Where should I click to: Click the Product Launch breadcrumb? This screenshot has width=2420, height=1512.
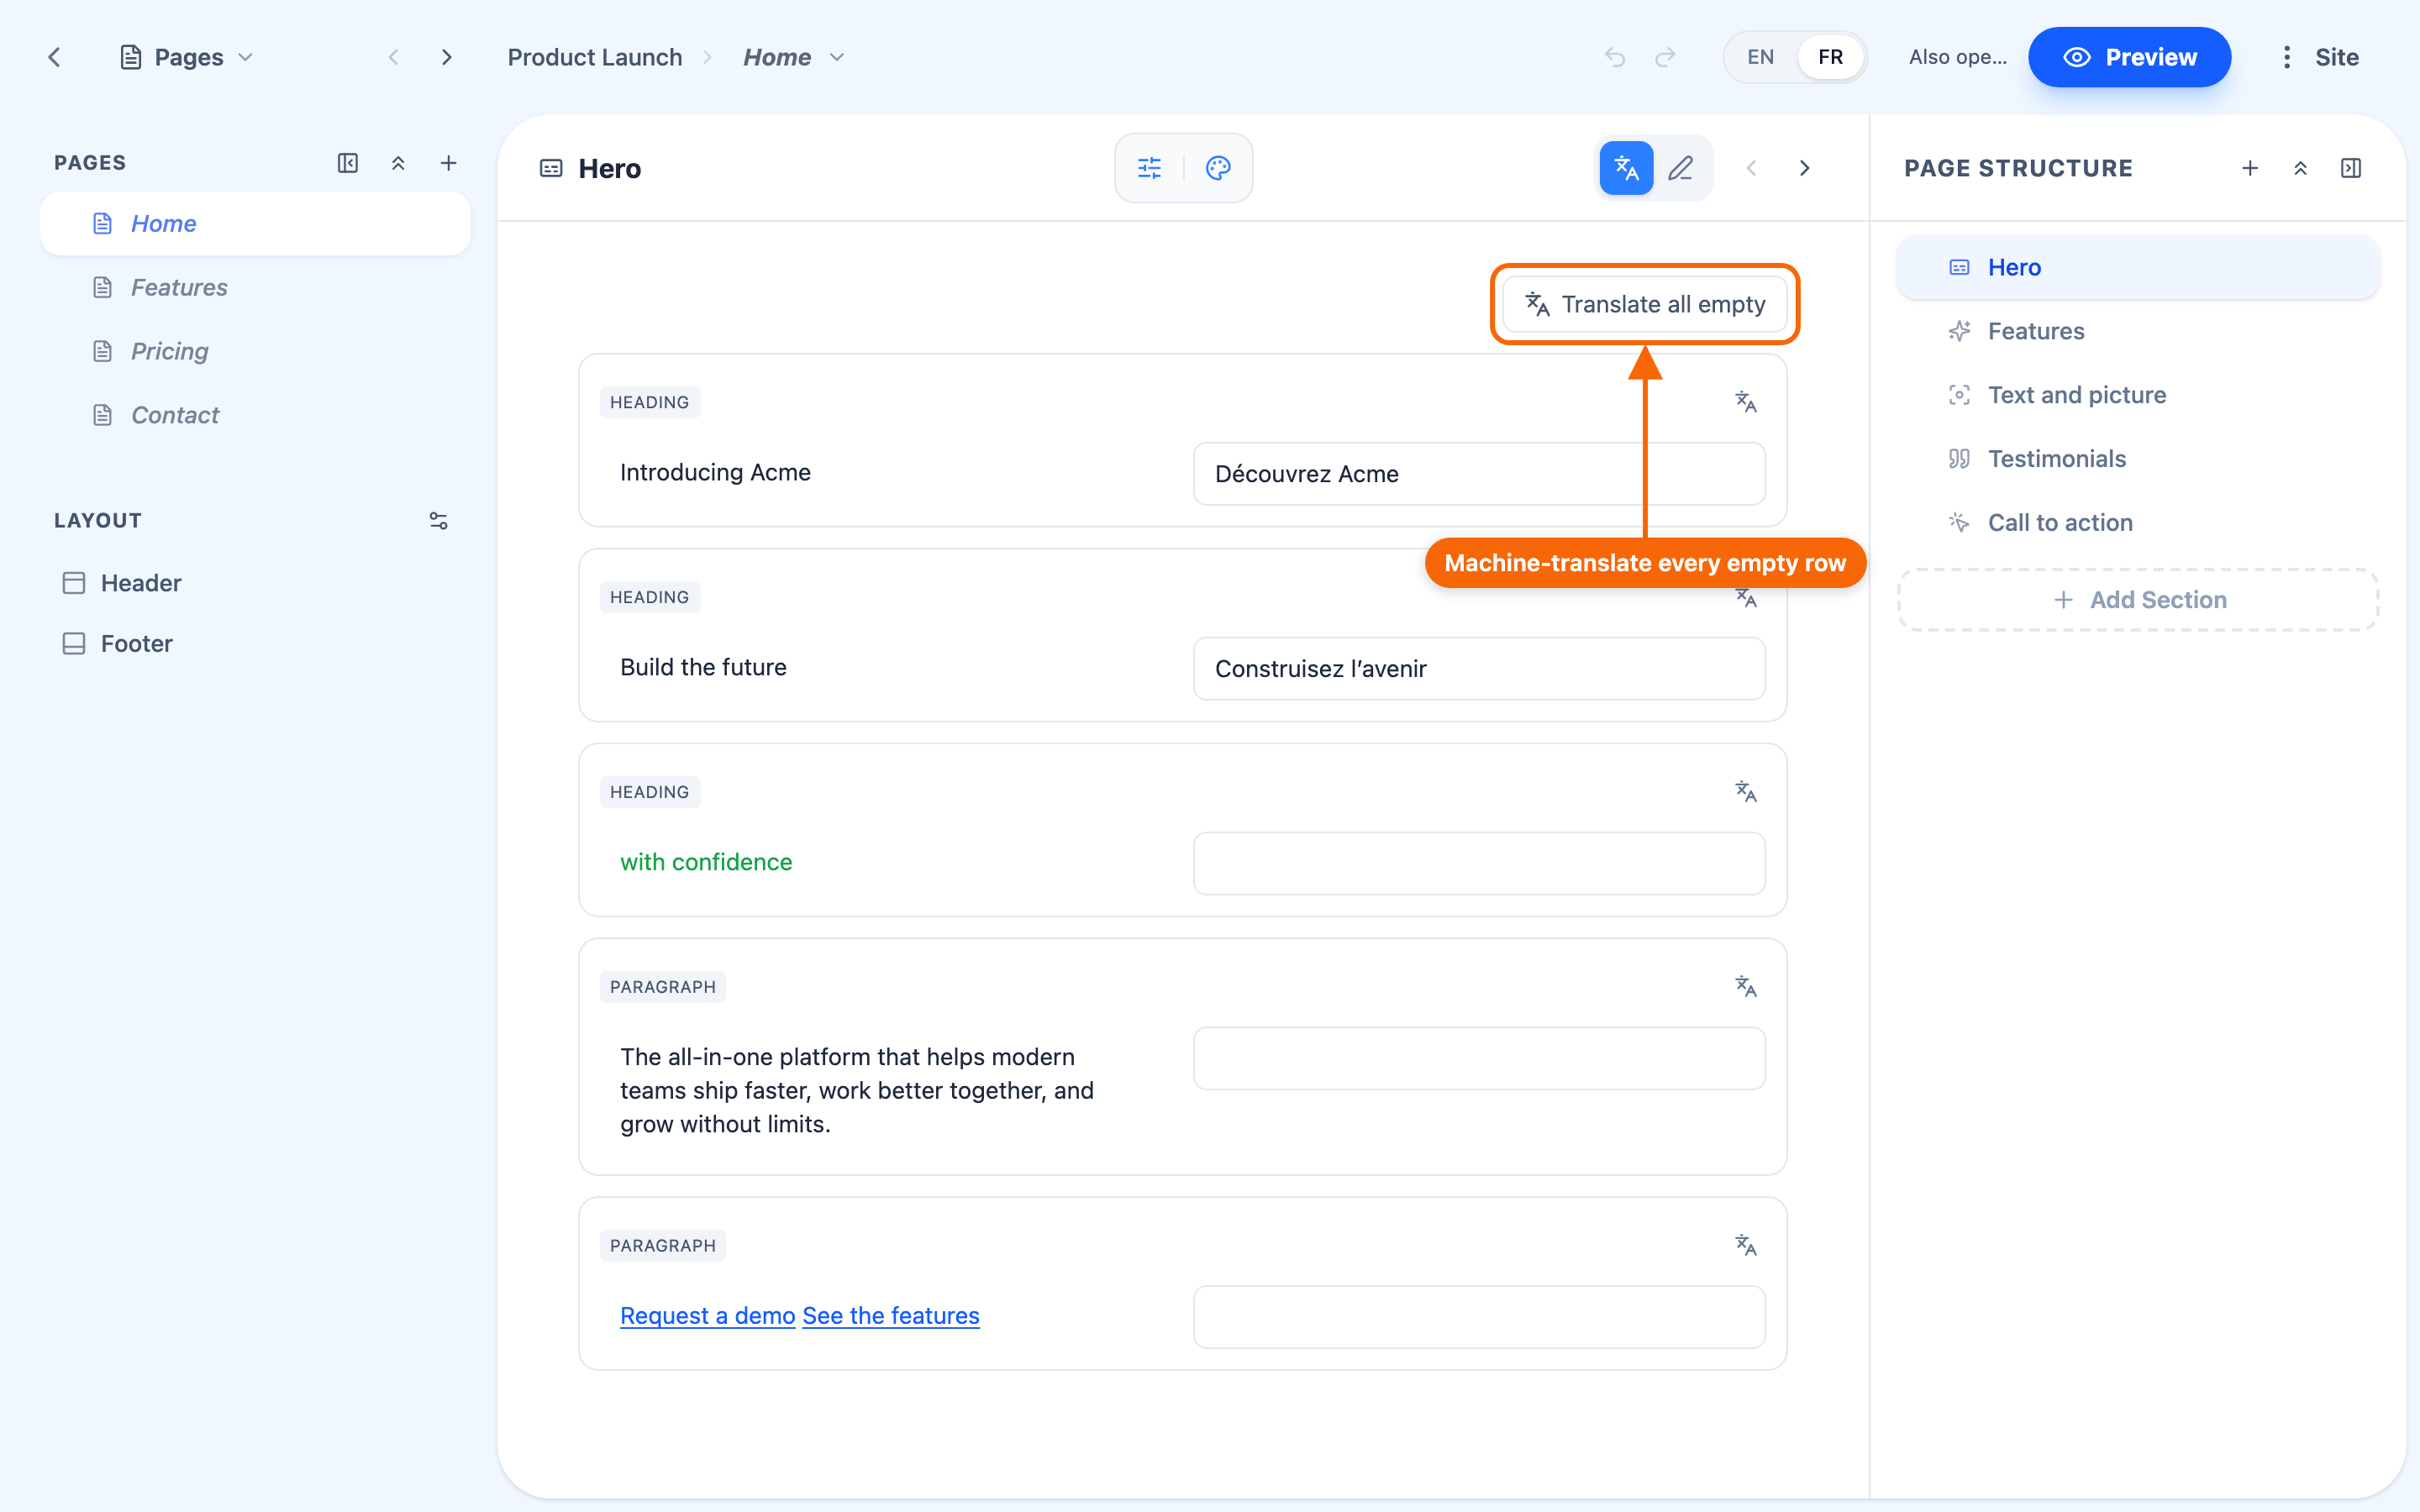click(595, 57)
